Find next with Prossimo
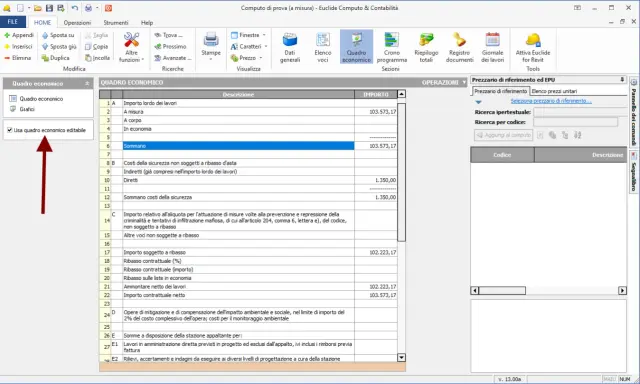640x384 pixels. pos(170,47)
